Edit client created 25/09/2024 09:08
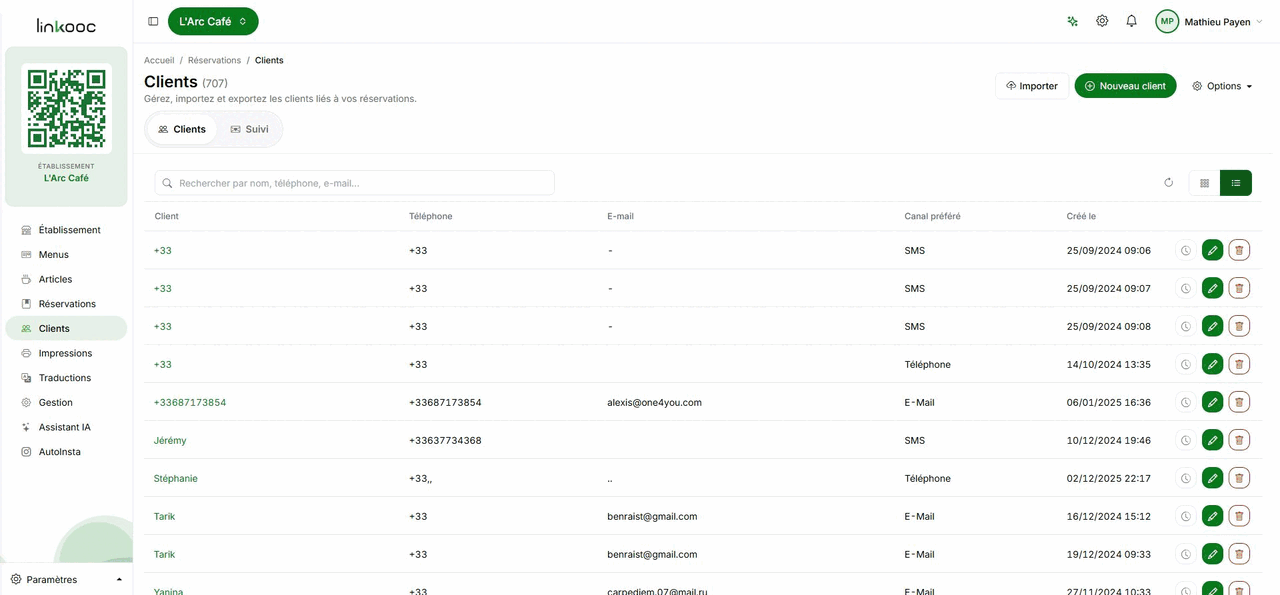 click(1212, 327)
